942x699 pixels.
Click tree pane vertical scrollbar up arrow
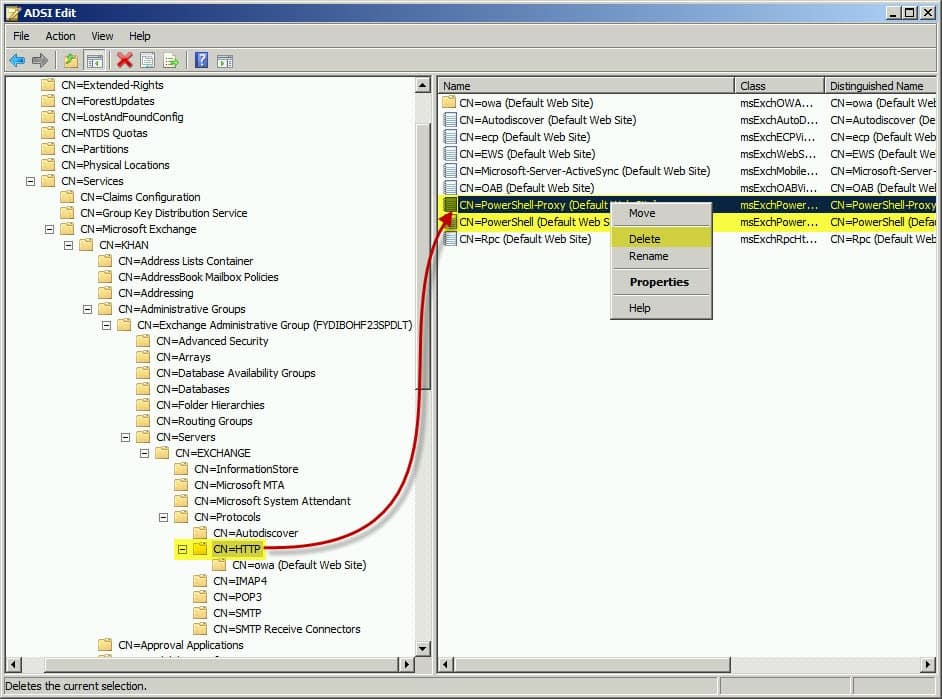pos(423,85)
